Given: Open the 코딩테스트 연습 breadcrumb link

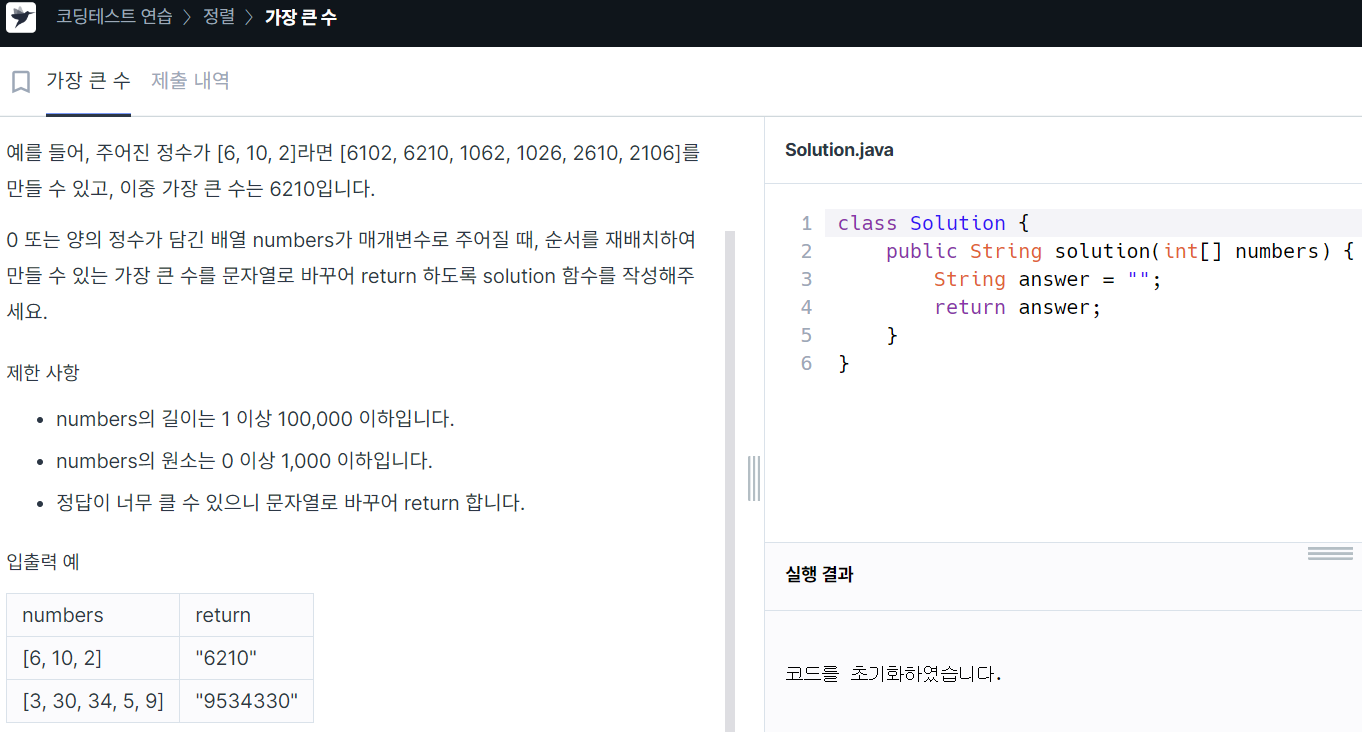Looking at the screenshot, I should click(114, 18).
